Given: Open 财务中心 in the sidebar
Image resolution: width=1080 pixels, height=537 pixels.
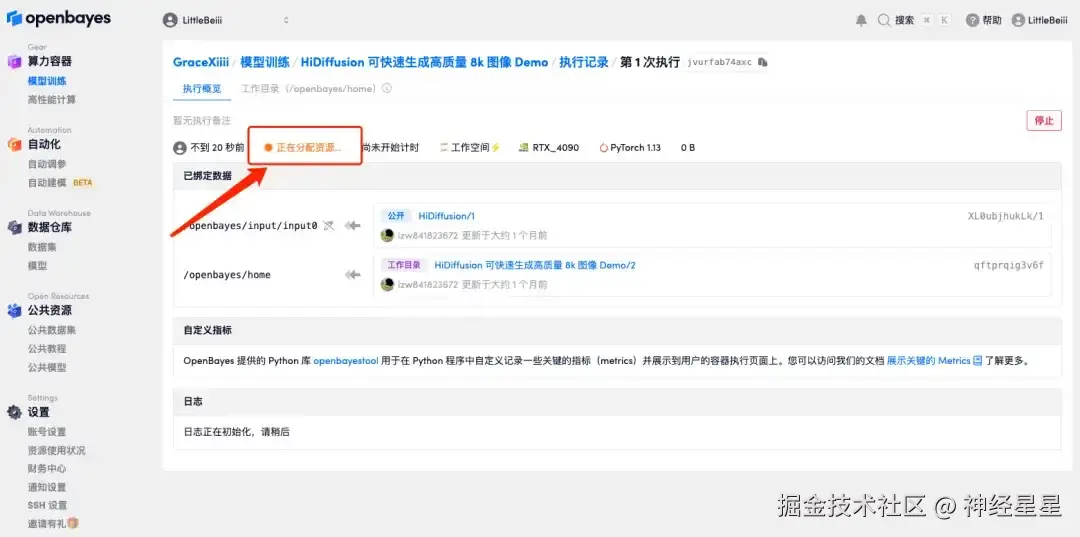Looking at the screenshot, I should click(48, 469).
